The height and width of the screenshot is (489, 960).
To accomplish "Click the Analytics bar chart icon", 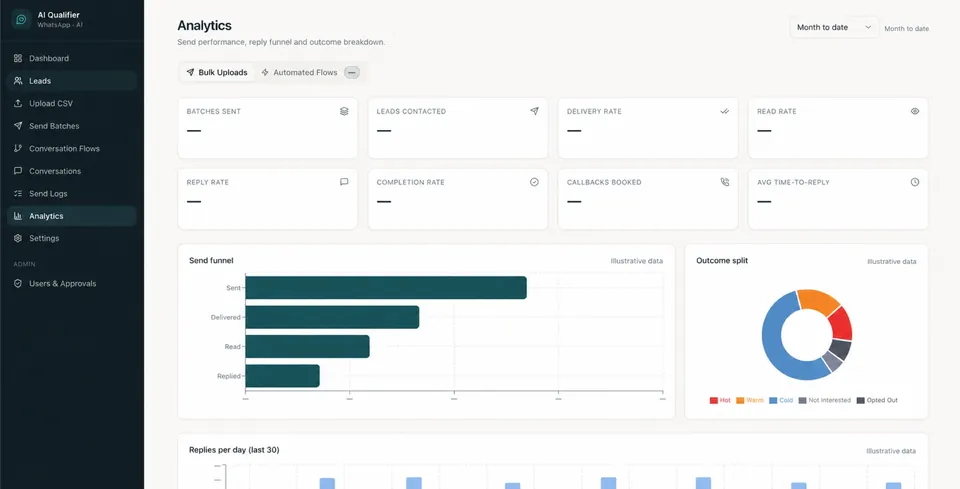I will [18, 216].
